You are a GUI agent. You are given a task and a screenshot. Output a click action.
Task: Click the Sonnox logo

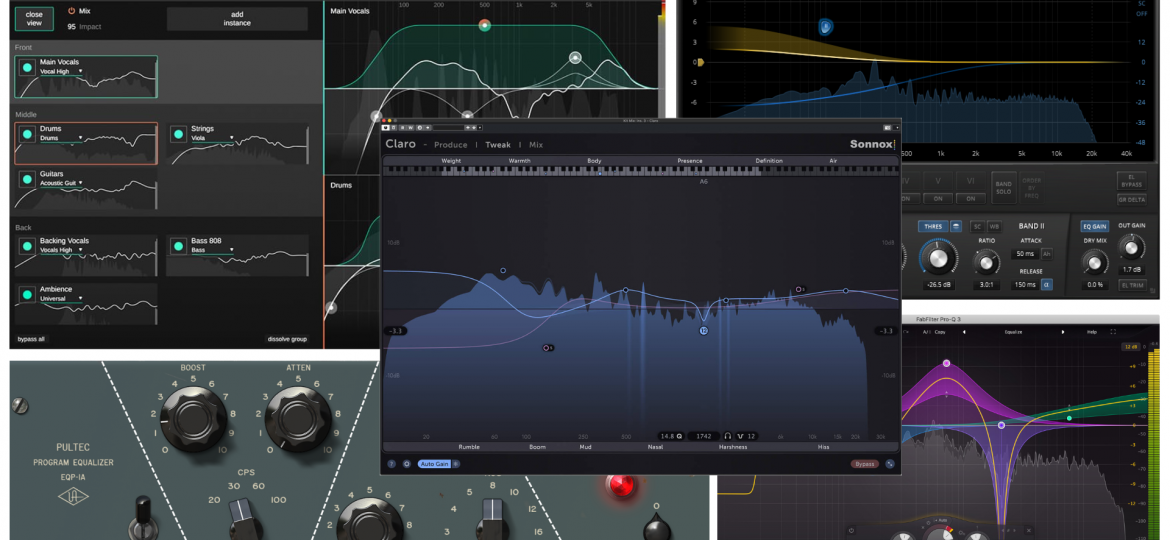(x=872, y=145)
